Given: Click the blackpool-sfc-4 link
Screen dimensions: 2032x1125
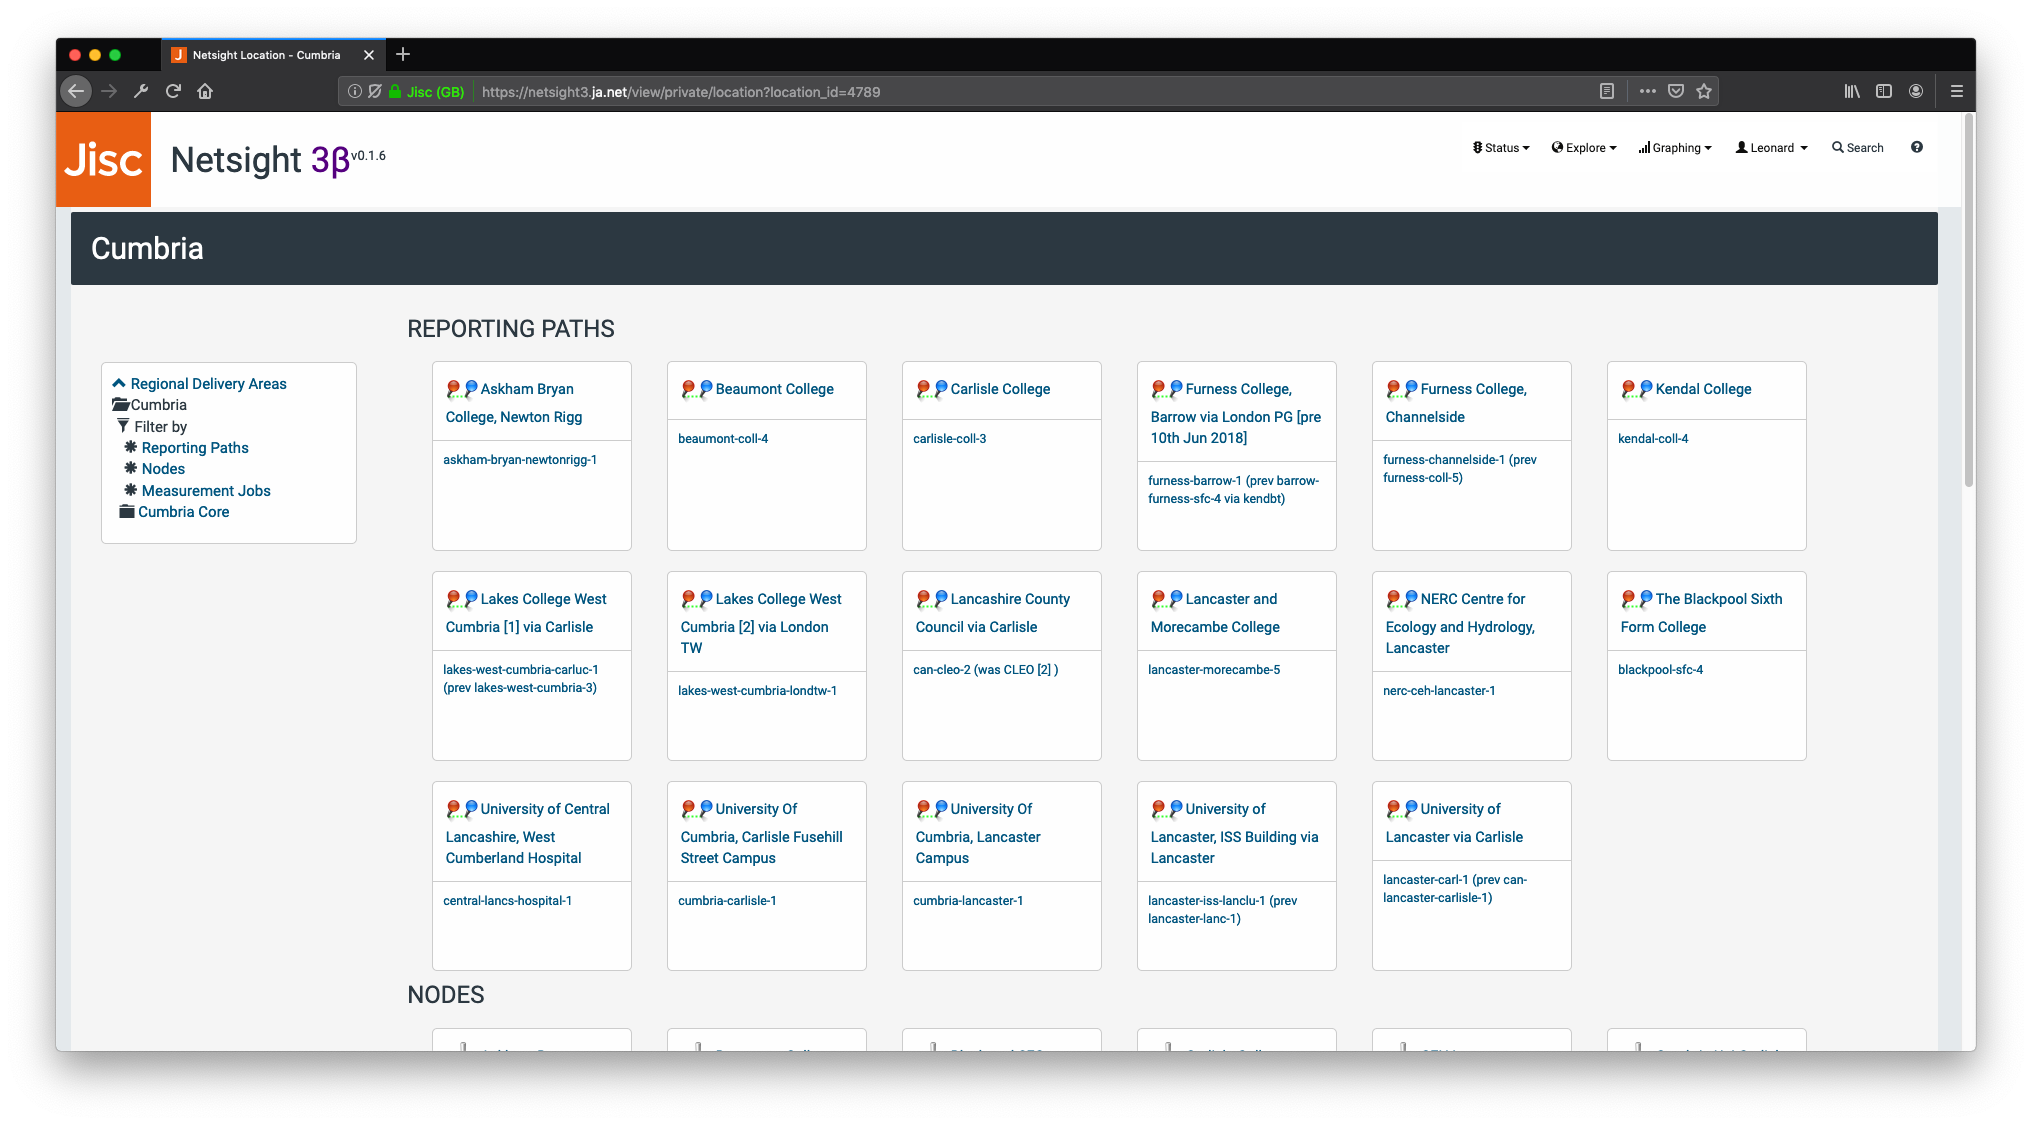Looking at the screenshot, I should (1660, 670).
